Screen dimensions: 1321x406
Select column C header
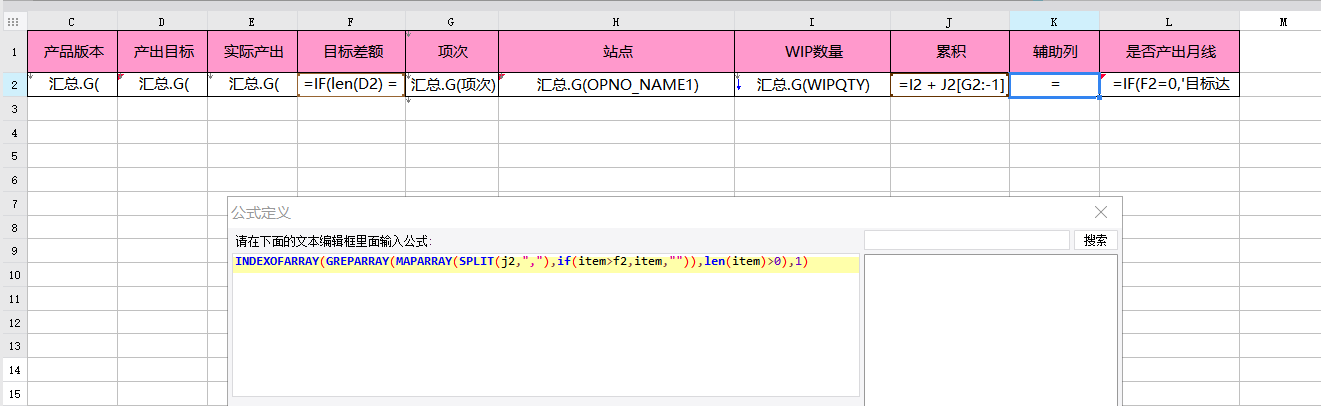click(72, 21)
